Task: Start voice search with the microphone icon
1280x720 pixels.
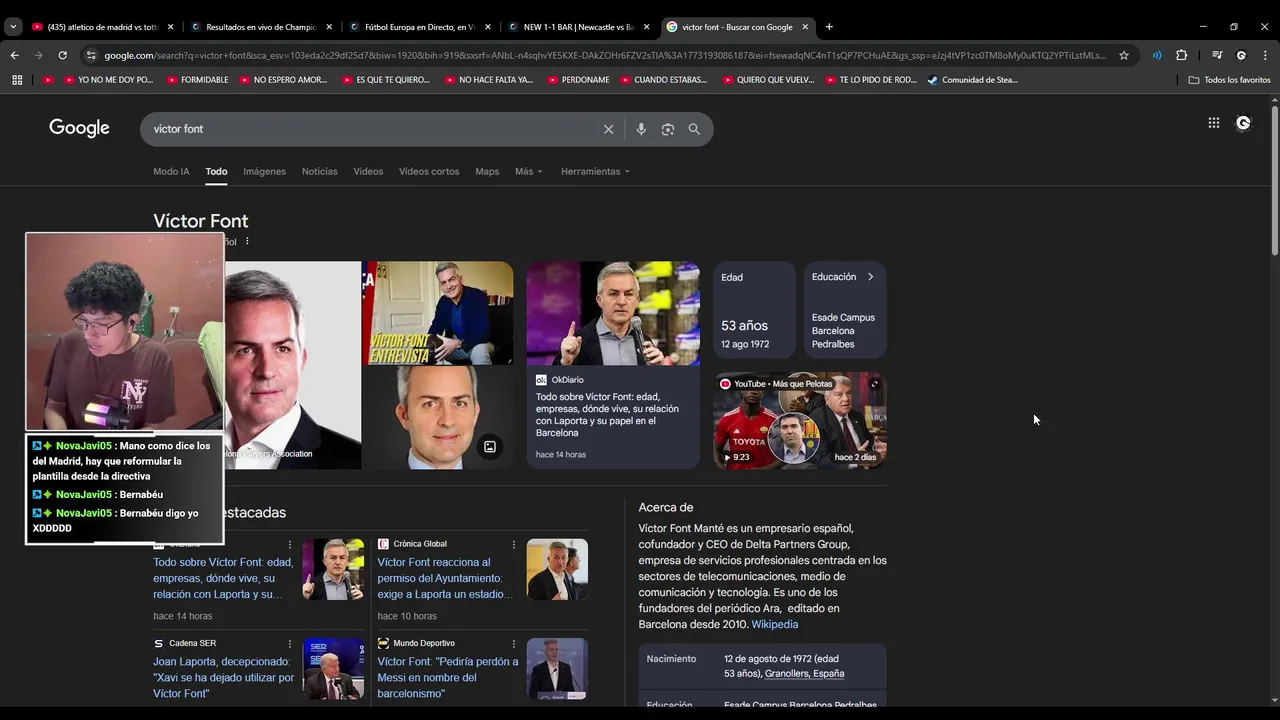Action: click(641, 129)
